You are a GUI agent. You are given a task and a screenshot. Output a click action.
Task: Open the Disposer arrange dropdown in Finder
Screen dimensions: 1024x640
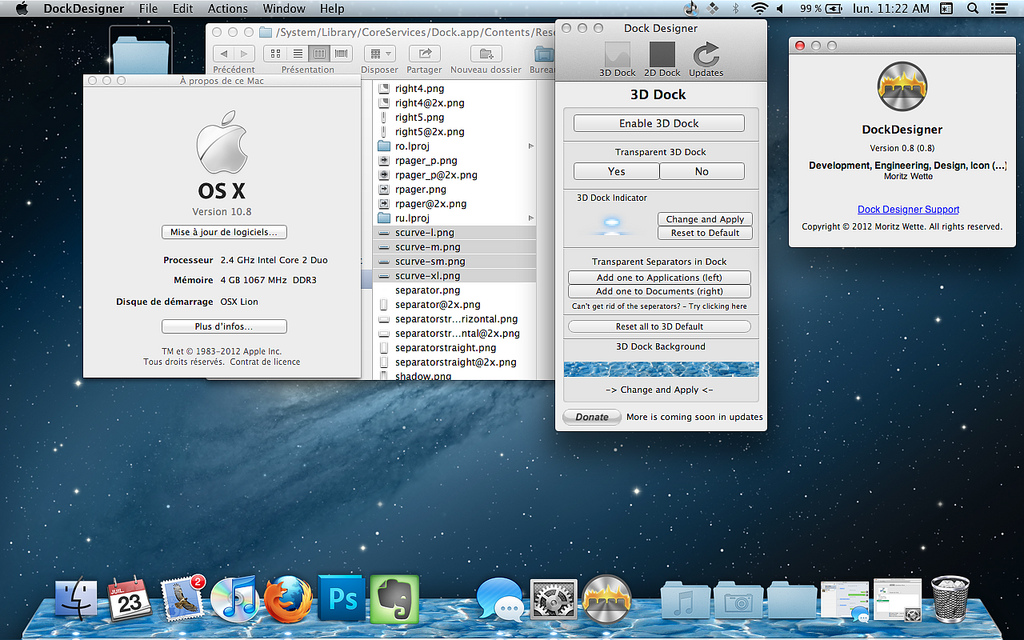click(x=379, y=54)
